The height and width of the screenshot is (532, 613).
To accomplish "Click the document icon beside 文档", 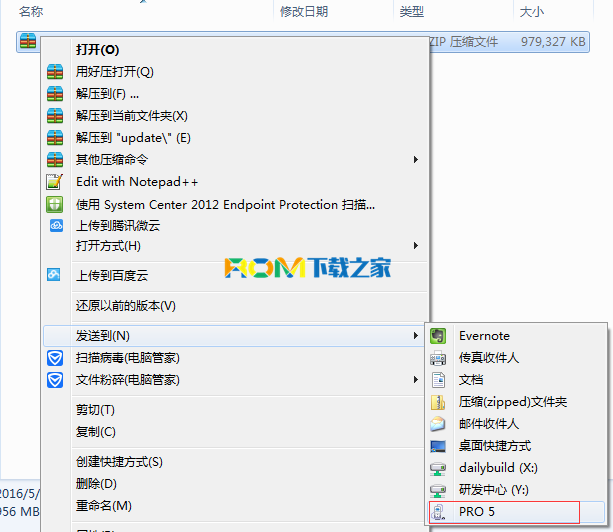I will pos(438,380).
